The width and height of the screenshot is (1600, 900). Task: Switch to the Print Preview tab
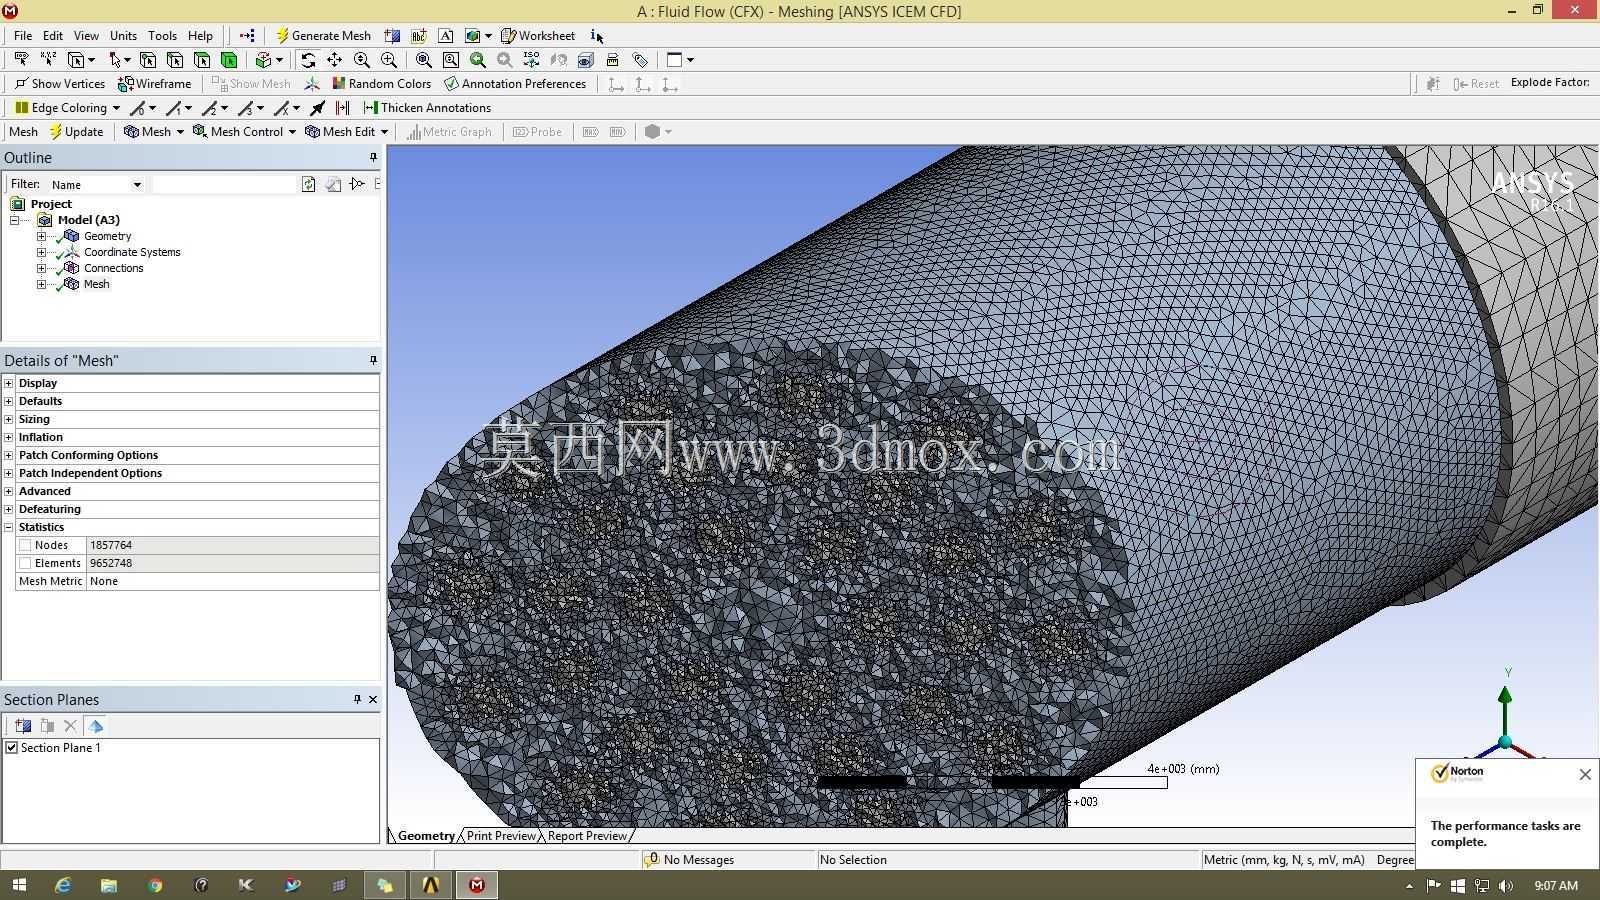pos(501,836)
